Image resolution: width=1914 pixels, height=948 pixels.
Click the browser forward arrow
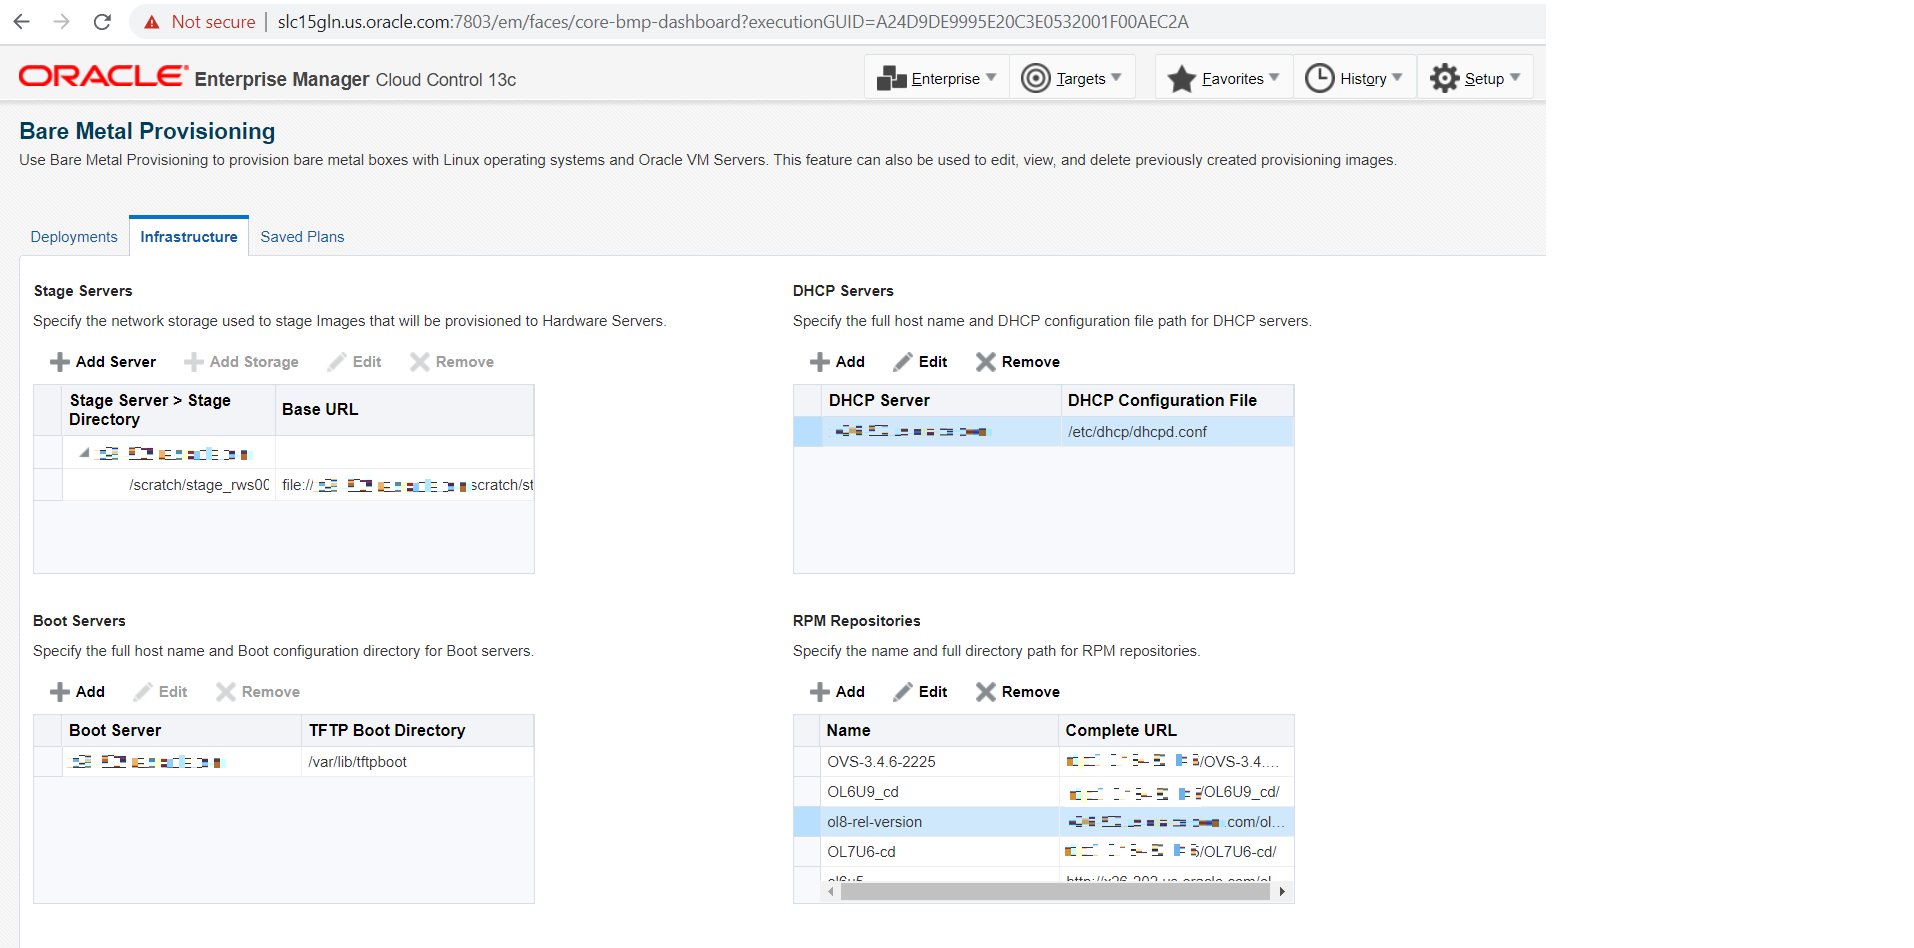pos(61,21)
